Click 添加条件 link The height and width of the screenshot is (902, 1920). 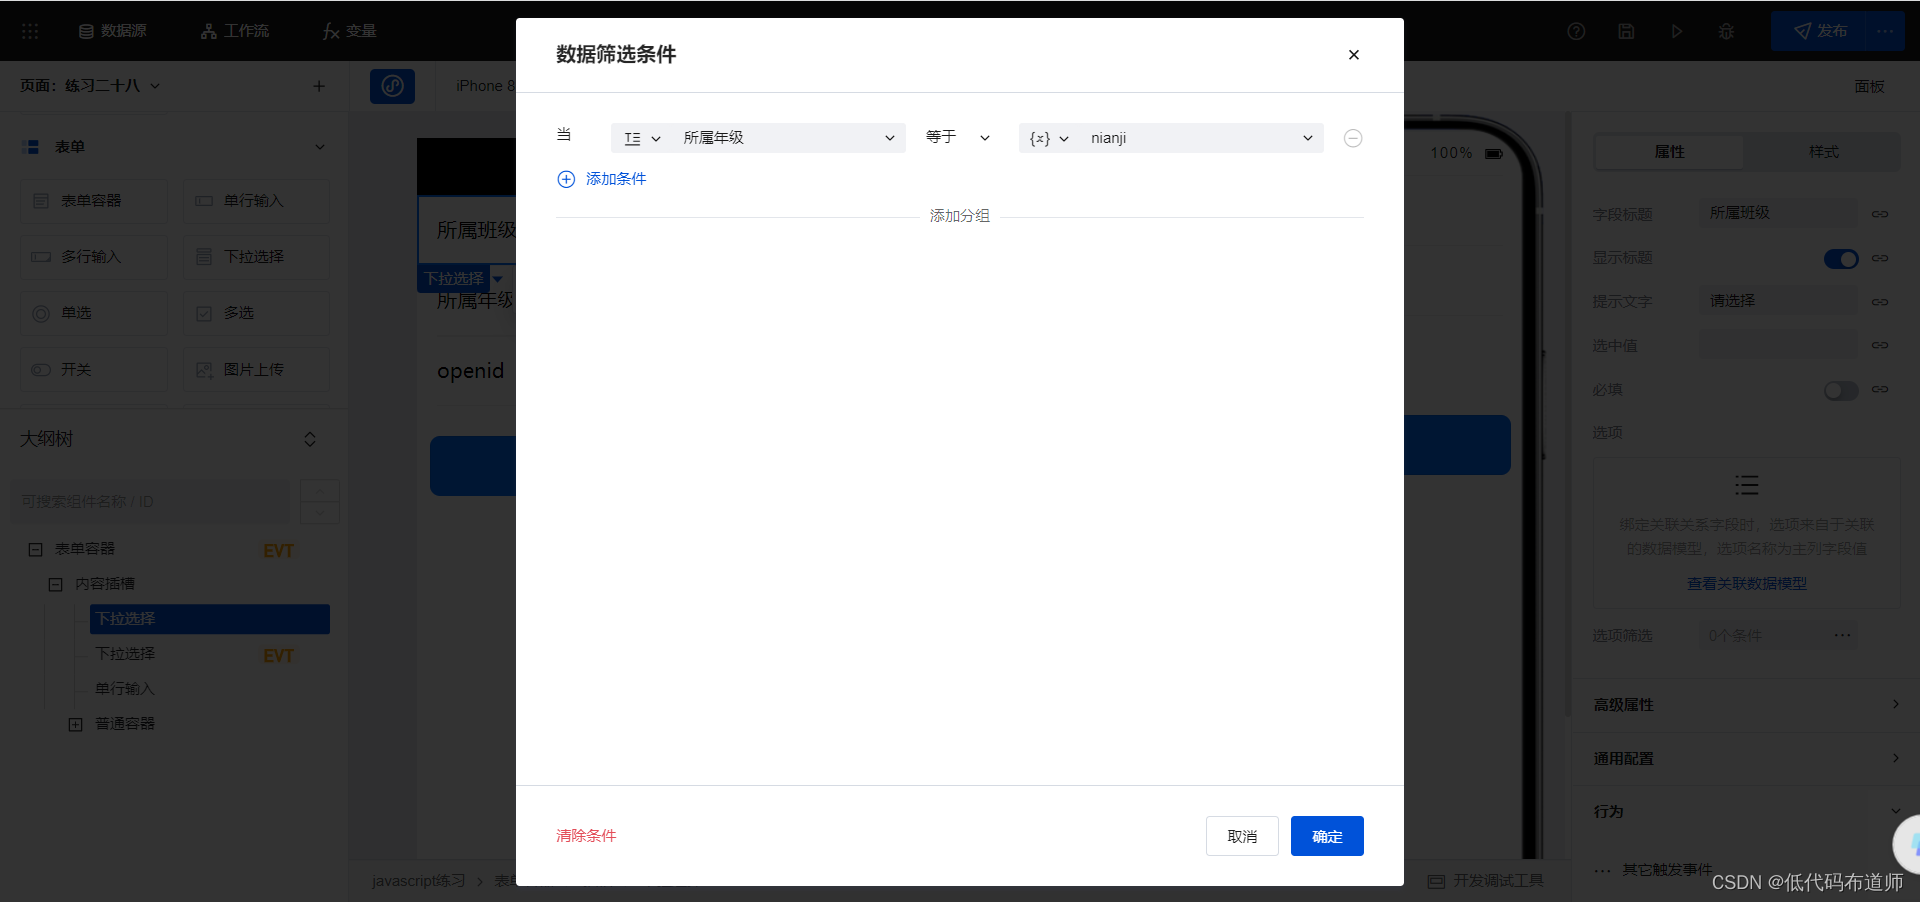coord(616,179)
